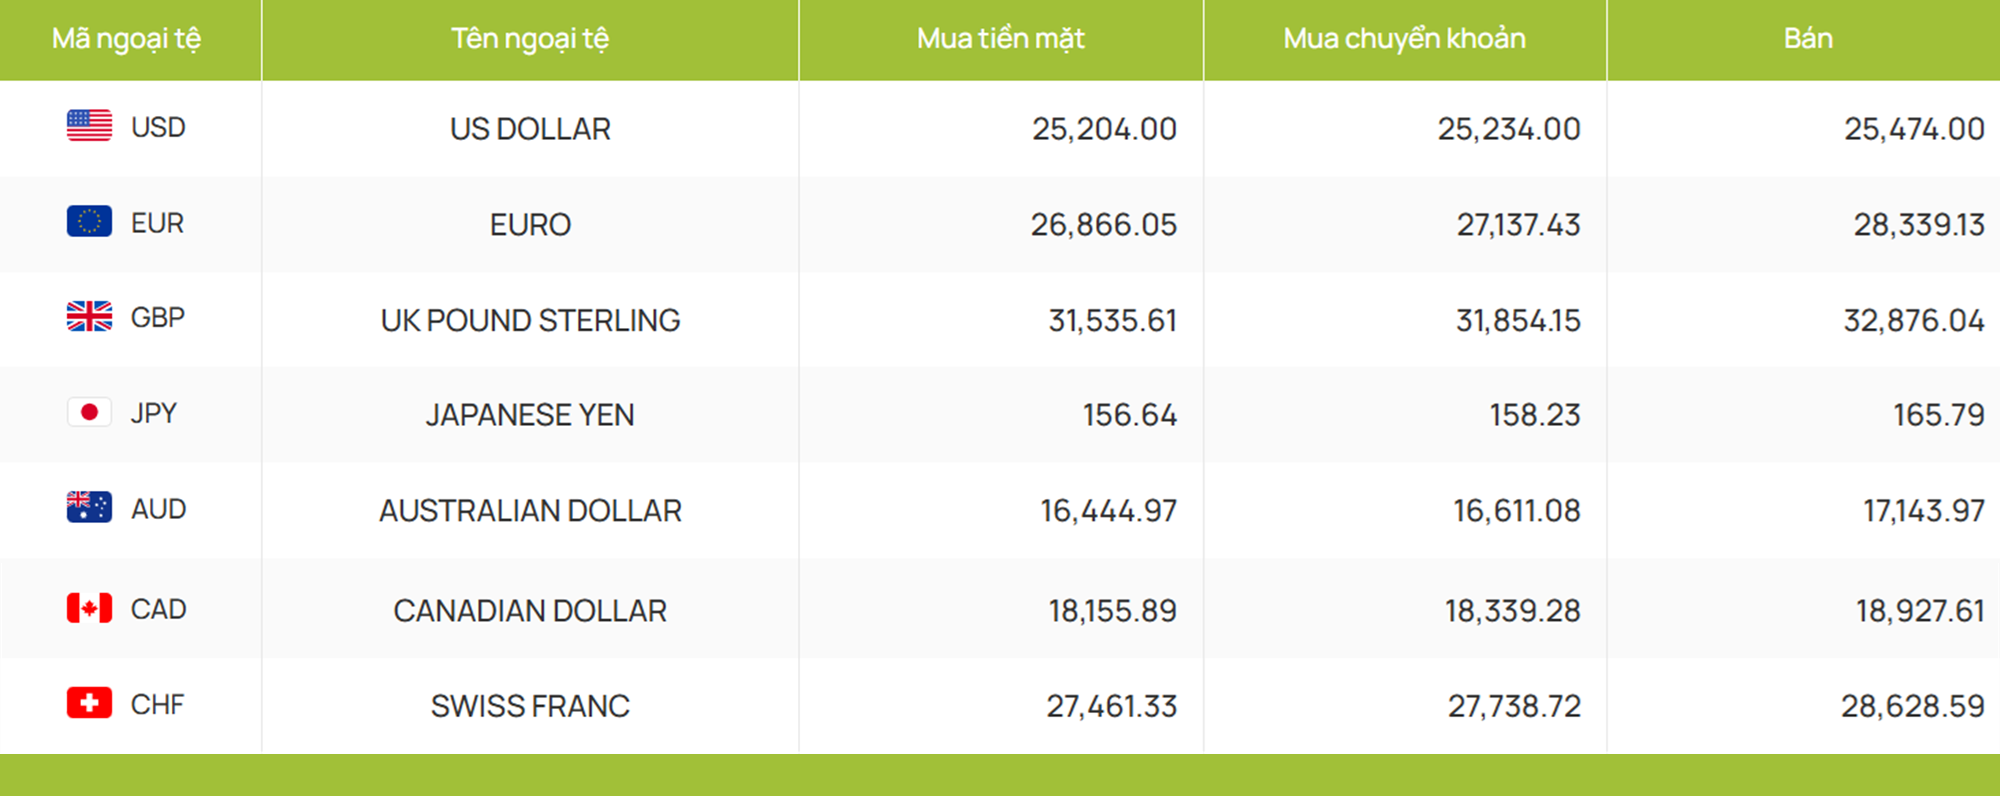This screenshot has width=2000, height=796.
Task: Select the Mua chuyển khoản column header
Action: coord(1405,39)
